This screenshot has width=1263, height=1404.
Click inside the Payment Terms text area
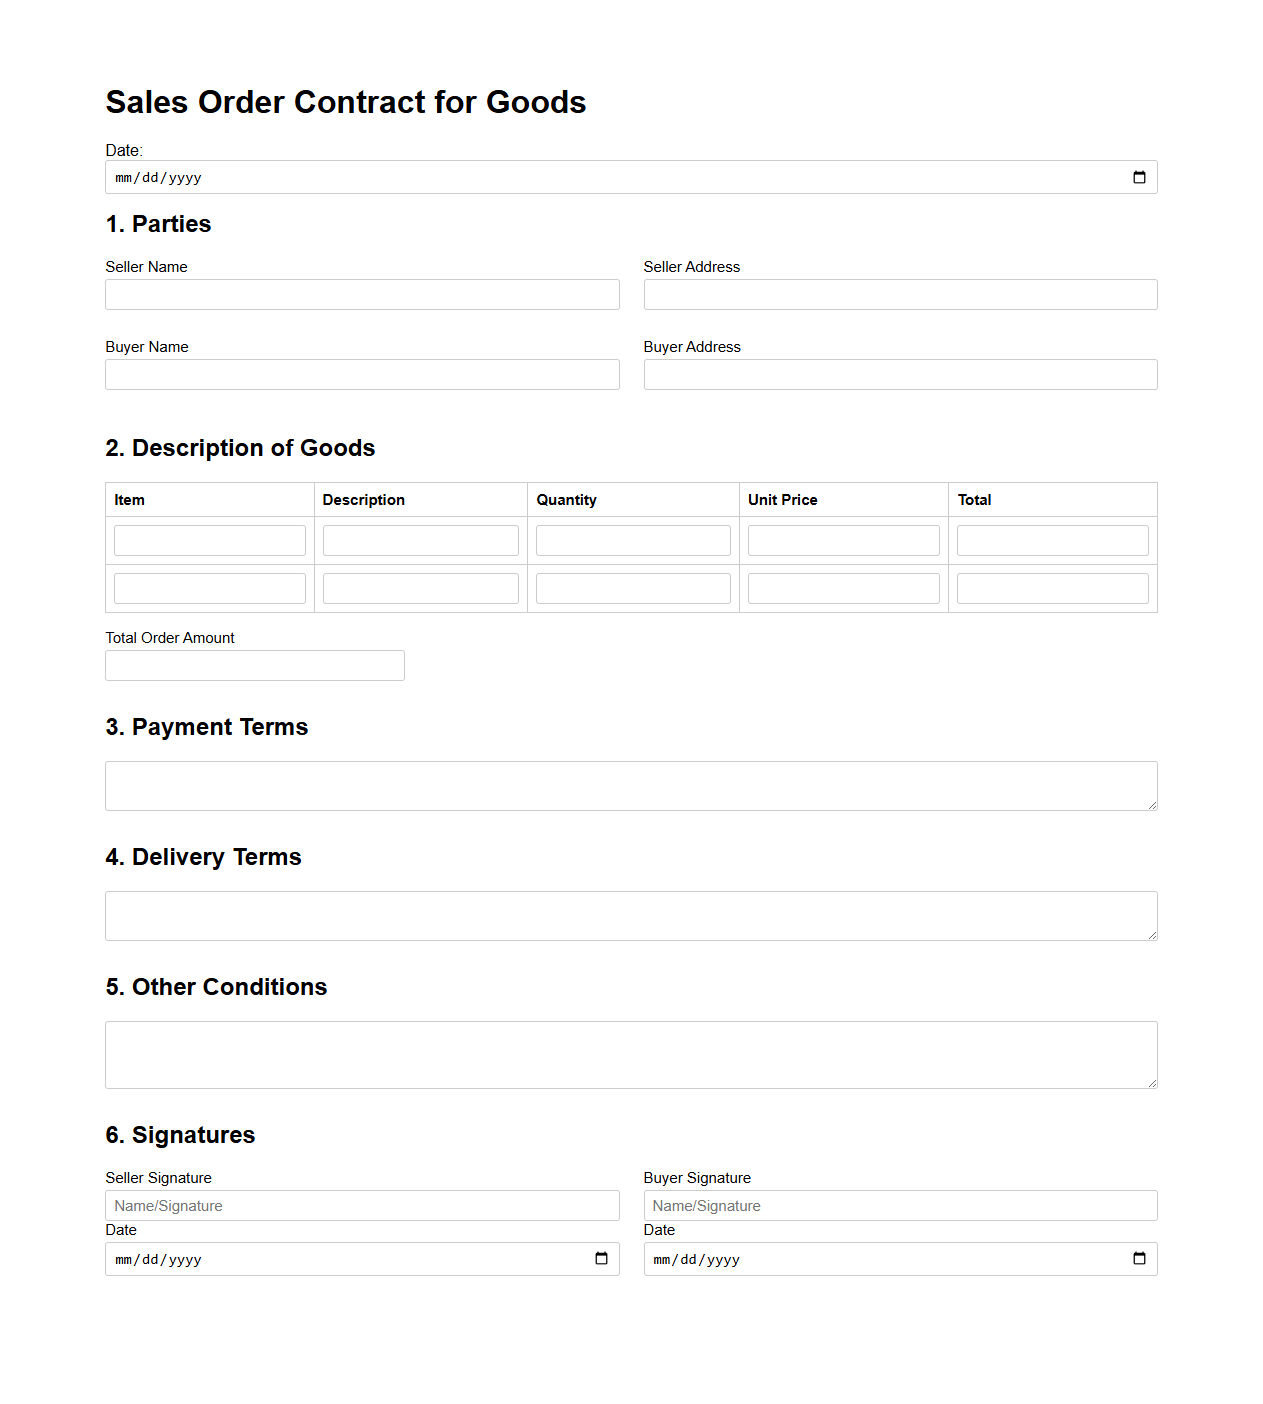[630, 785]
